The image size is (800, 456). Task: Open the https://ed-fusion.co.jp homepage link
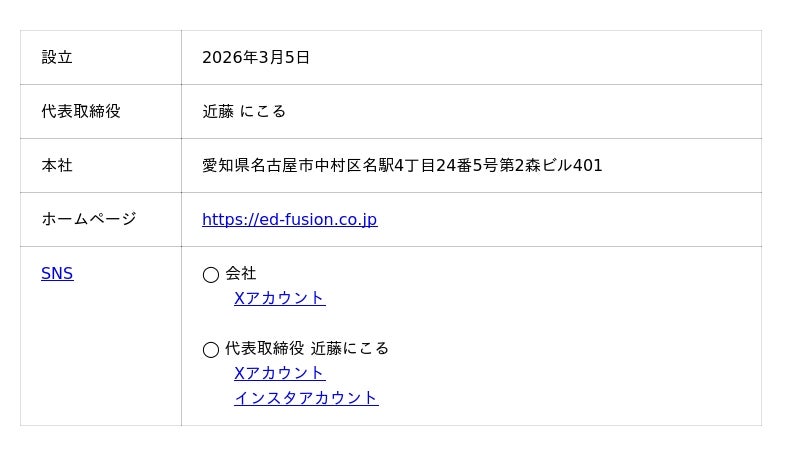289,220
